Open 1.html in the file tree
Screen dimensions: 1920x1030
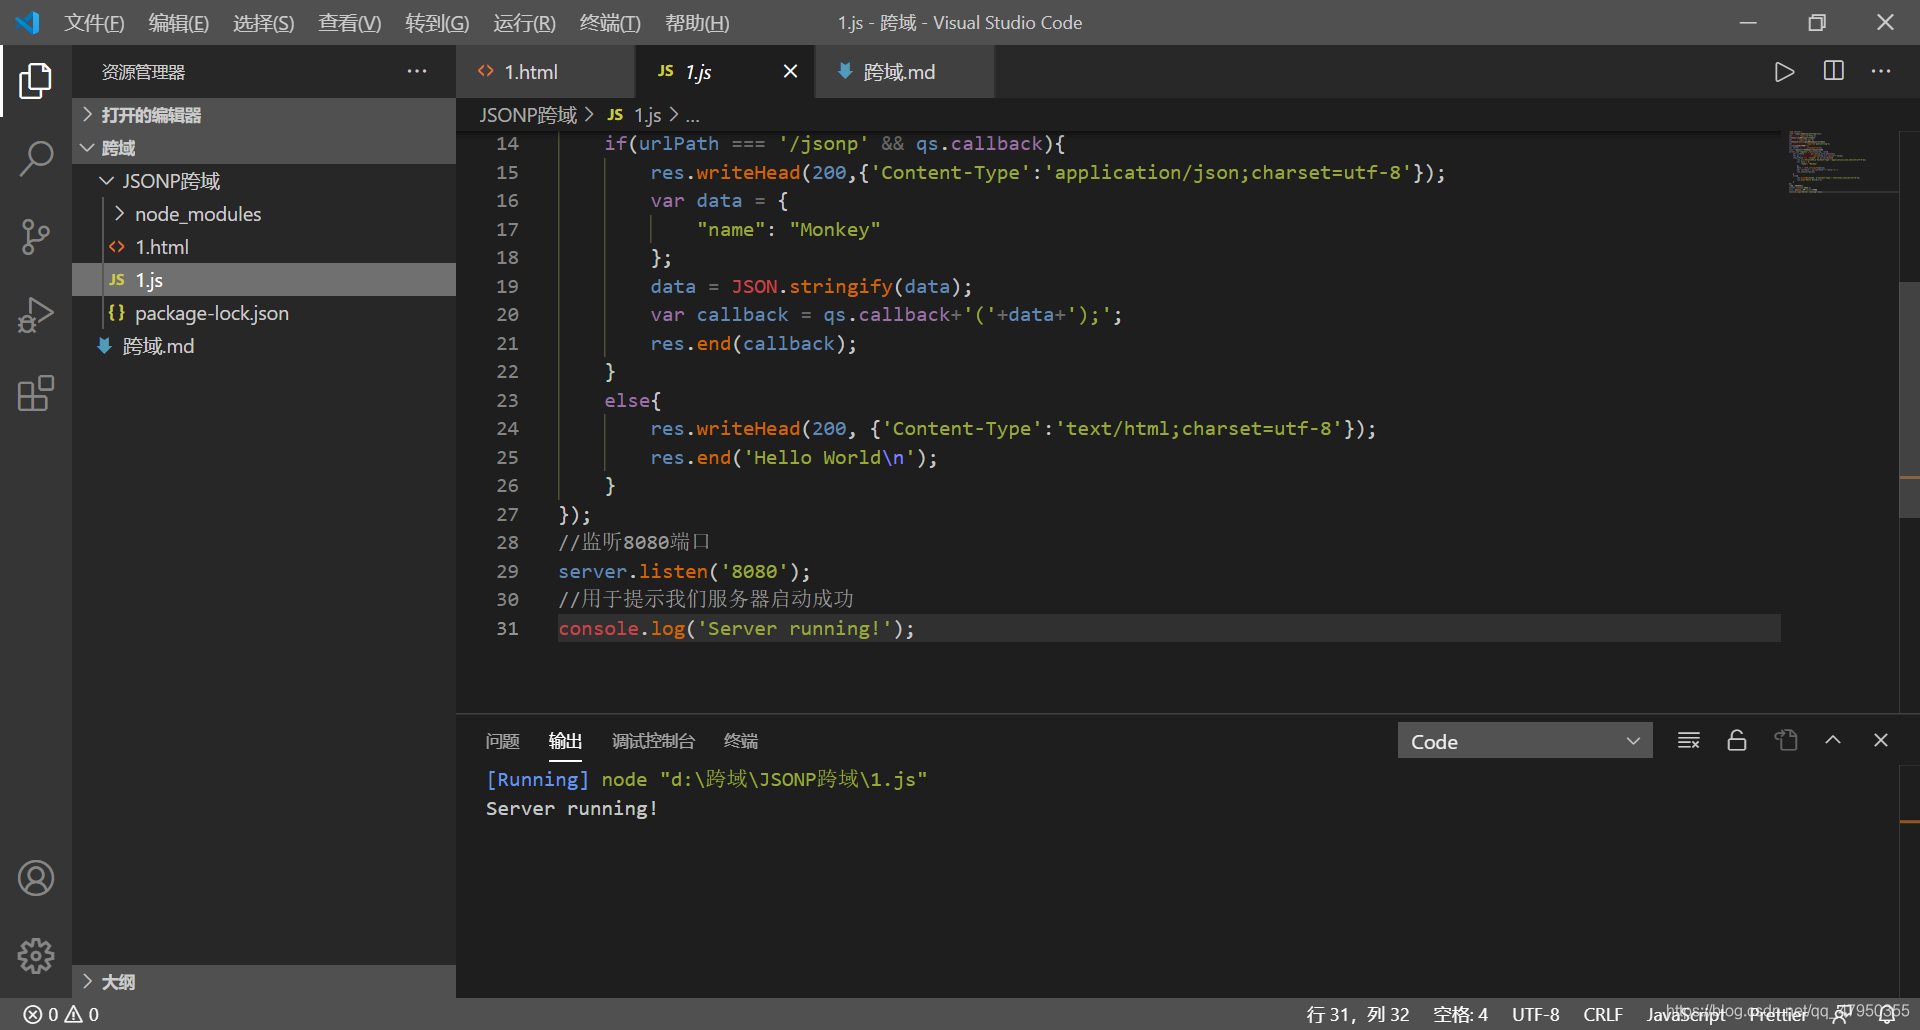(x=264, y=247)
